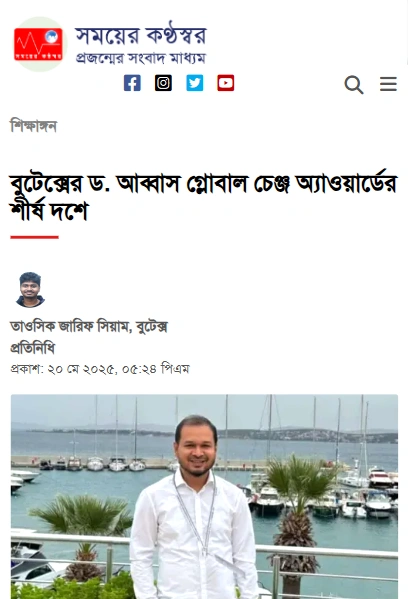Open the Twitter bird icon
The image size is (408, 599).
point(194,83)
